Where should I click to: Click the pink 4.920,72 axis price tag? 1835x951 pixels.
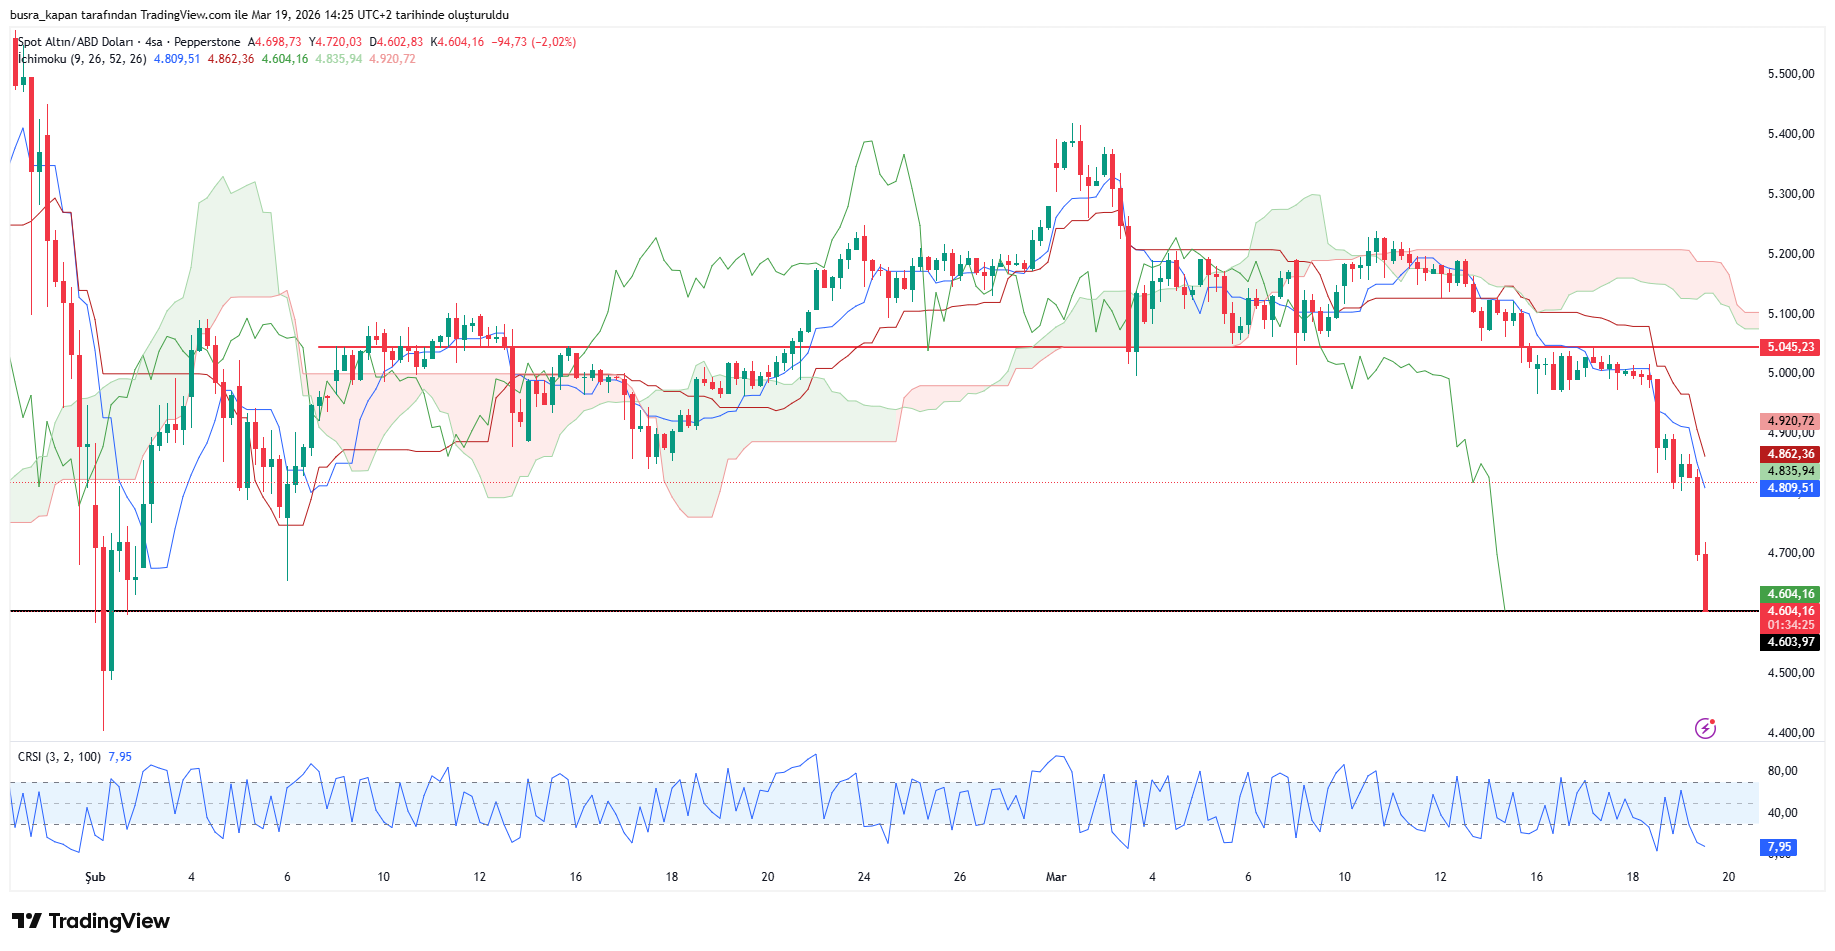1789,421
